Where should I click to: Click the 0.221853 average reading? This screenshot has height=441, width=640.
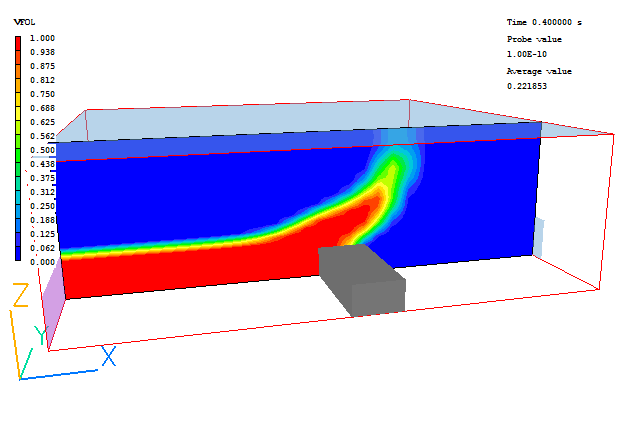click(527, 86)
